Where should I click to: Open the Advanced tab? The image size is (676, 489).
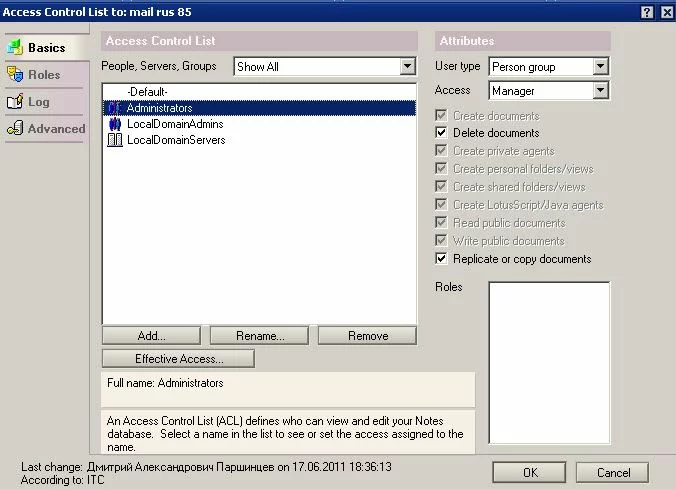click(56, 129)
